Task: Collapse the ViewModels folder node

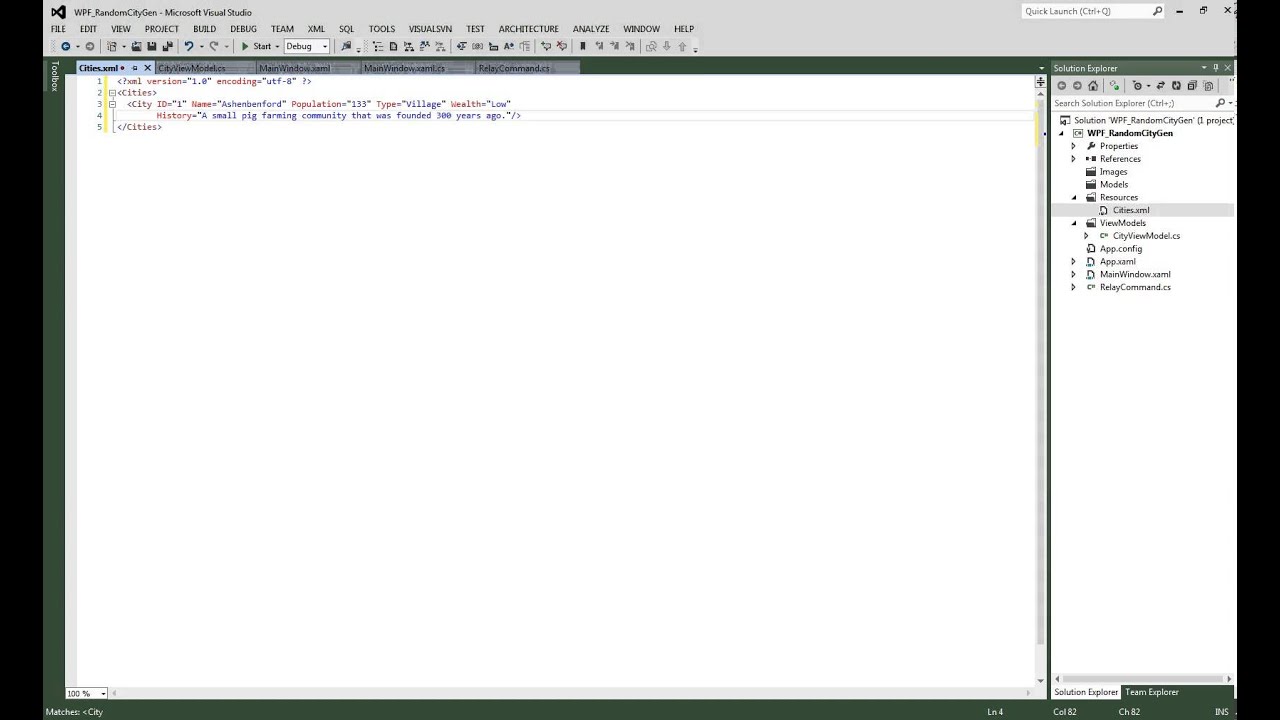Action: pyautogui.click(x=1074, y=223)
